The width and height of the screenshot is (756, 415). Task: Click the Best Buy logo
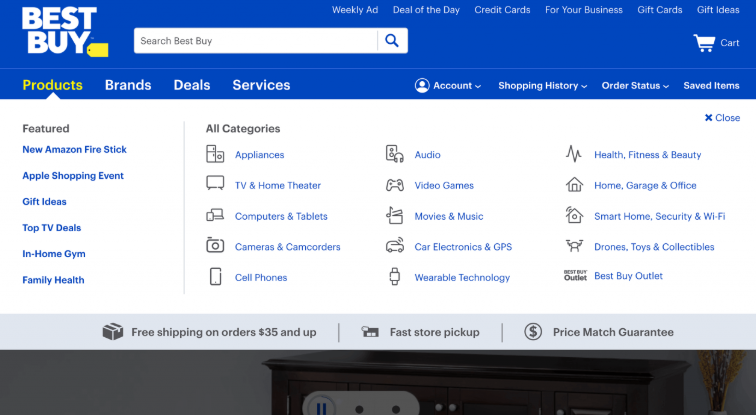tap(65, 32)
